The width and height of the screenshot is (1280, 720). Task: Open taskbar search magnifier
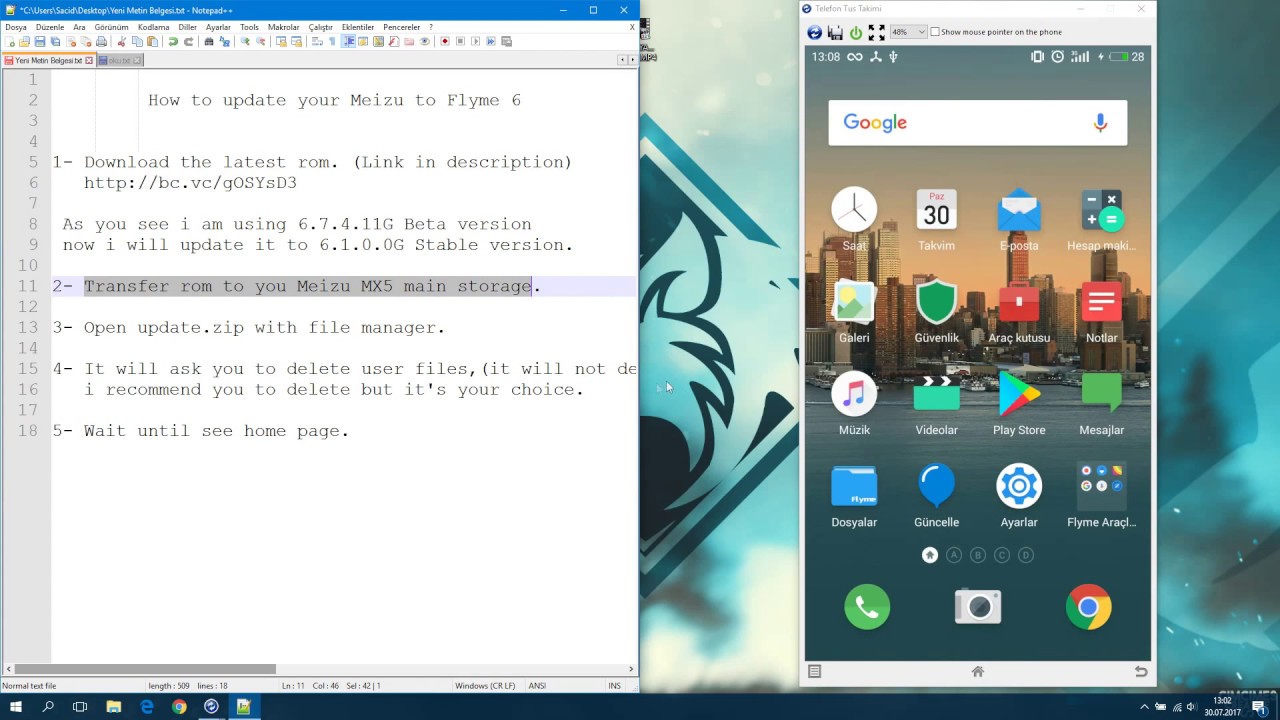(x=48, y=706)
